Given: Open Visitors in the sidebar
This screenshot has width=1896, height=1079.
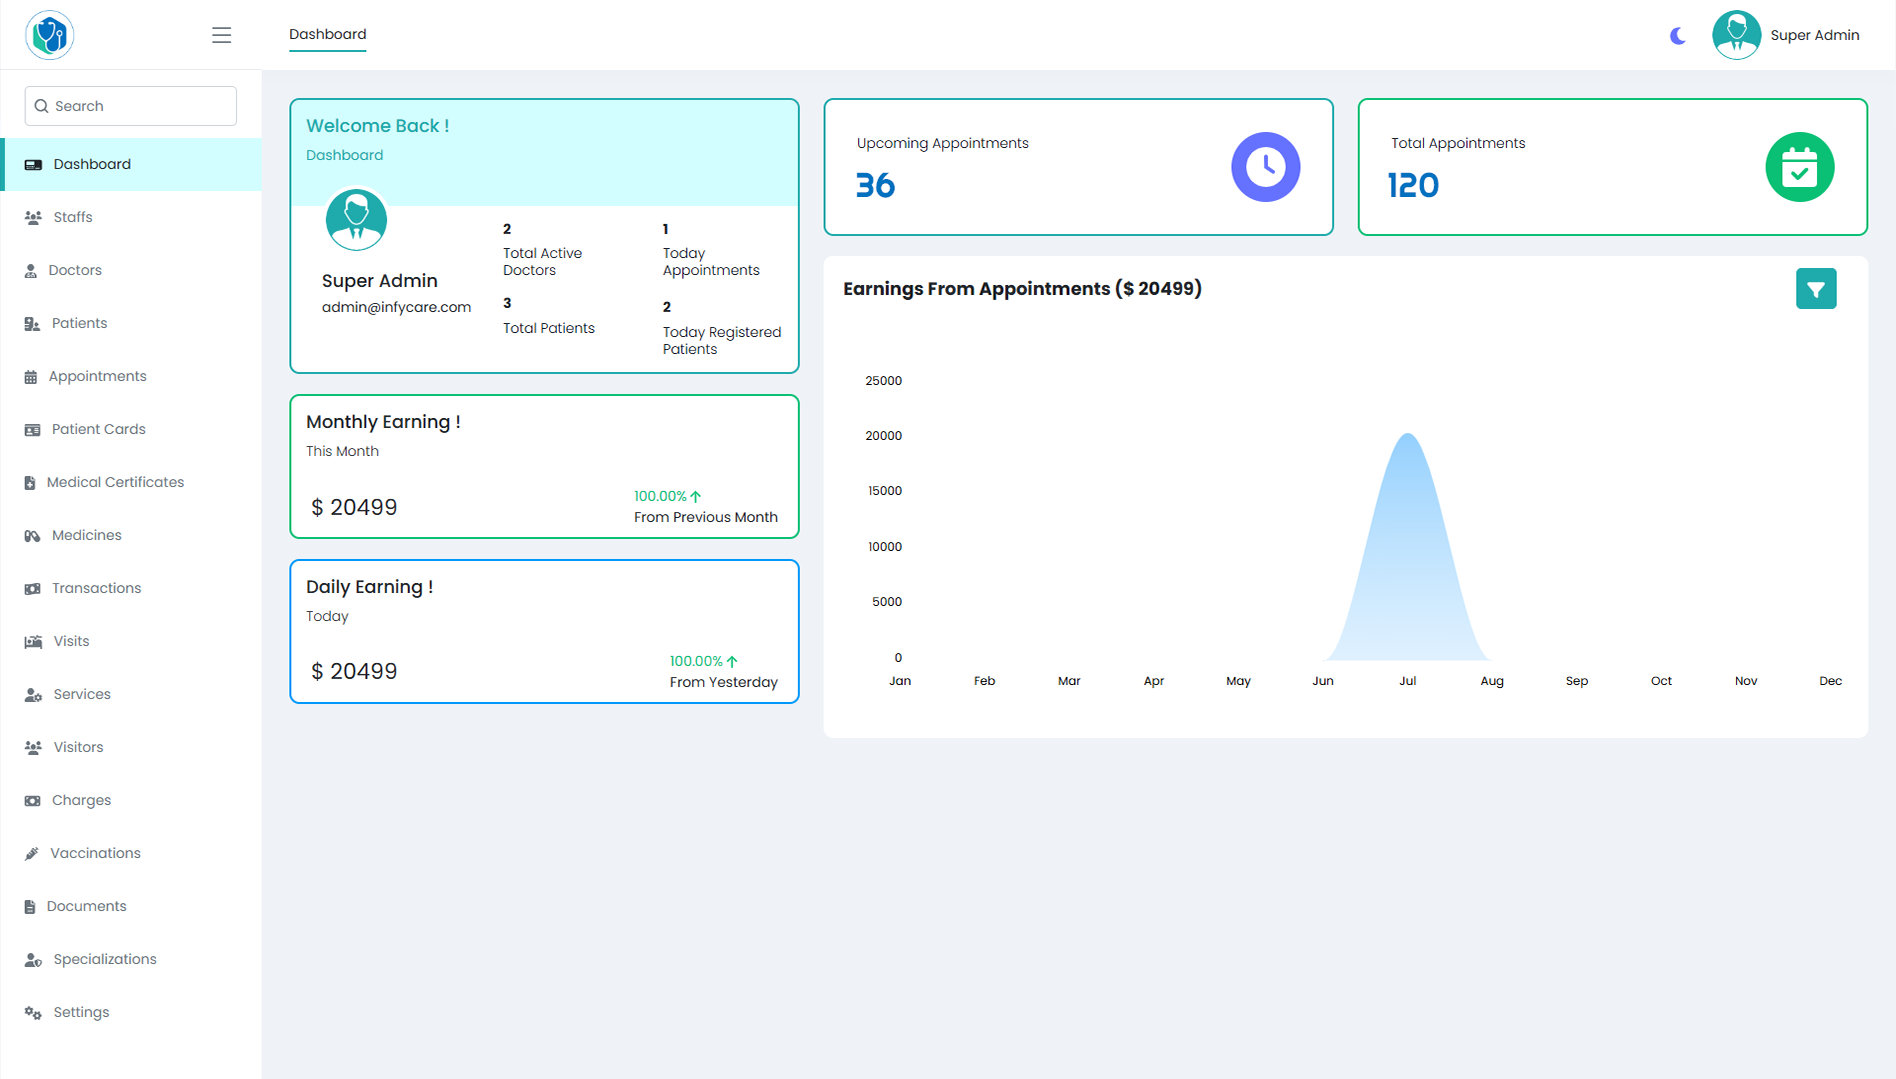Looking at the screenshot, I should click(x=131, y=747).
